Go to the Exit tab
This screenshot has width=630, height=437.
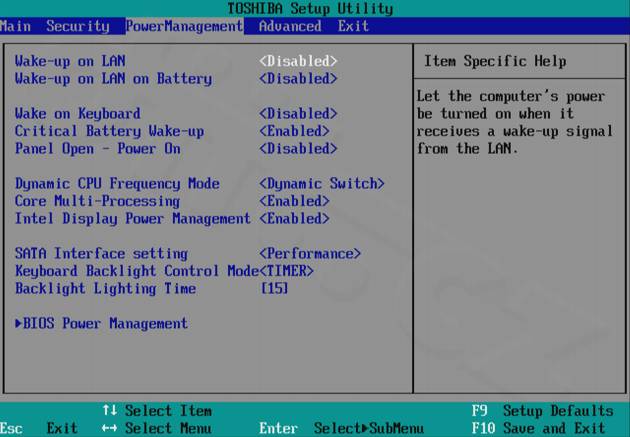tap(353, 26)
